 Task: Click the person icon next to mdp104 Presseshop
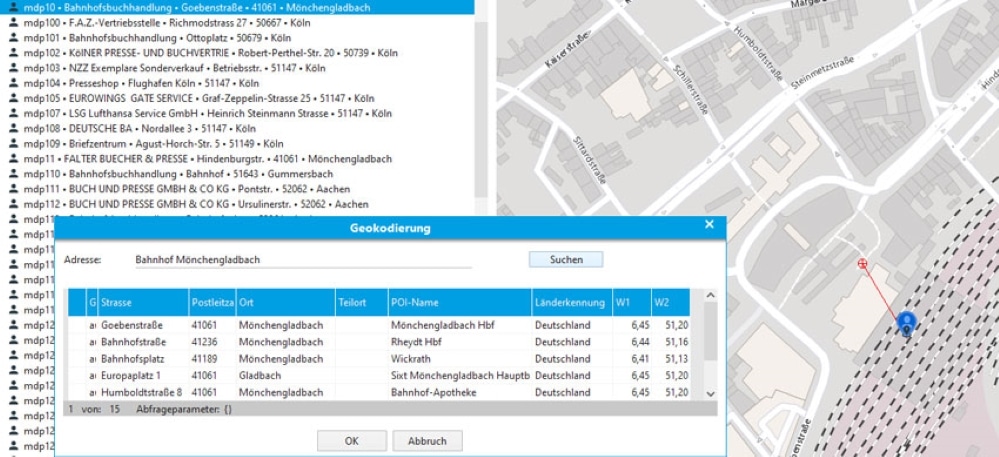[x=14, y=83]
